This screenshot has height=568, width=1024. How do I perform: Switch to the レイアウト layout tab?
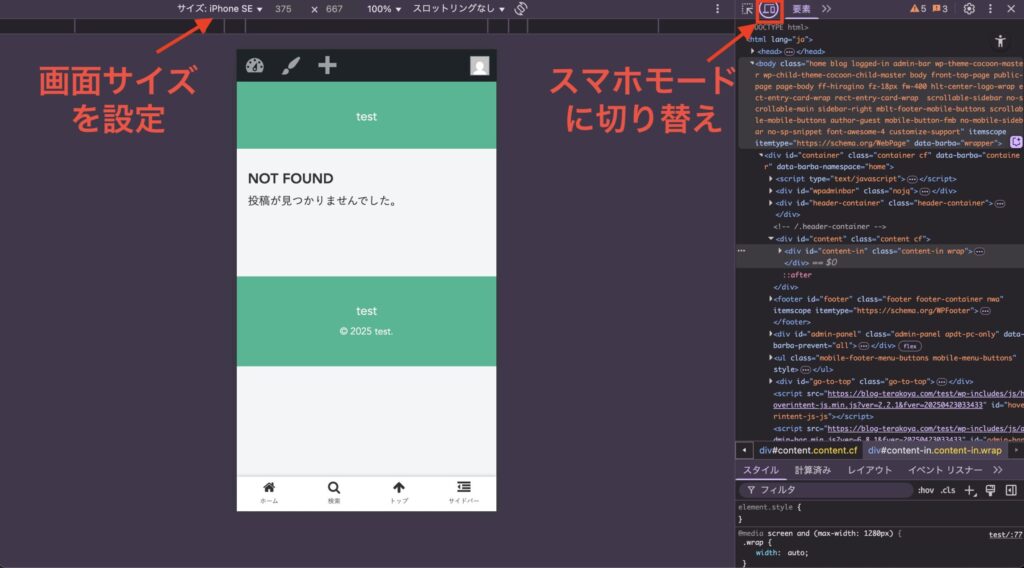869,470
